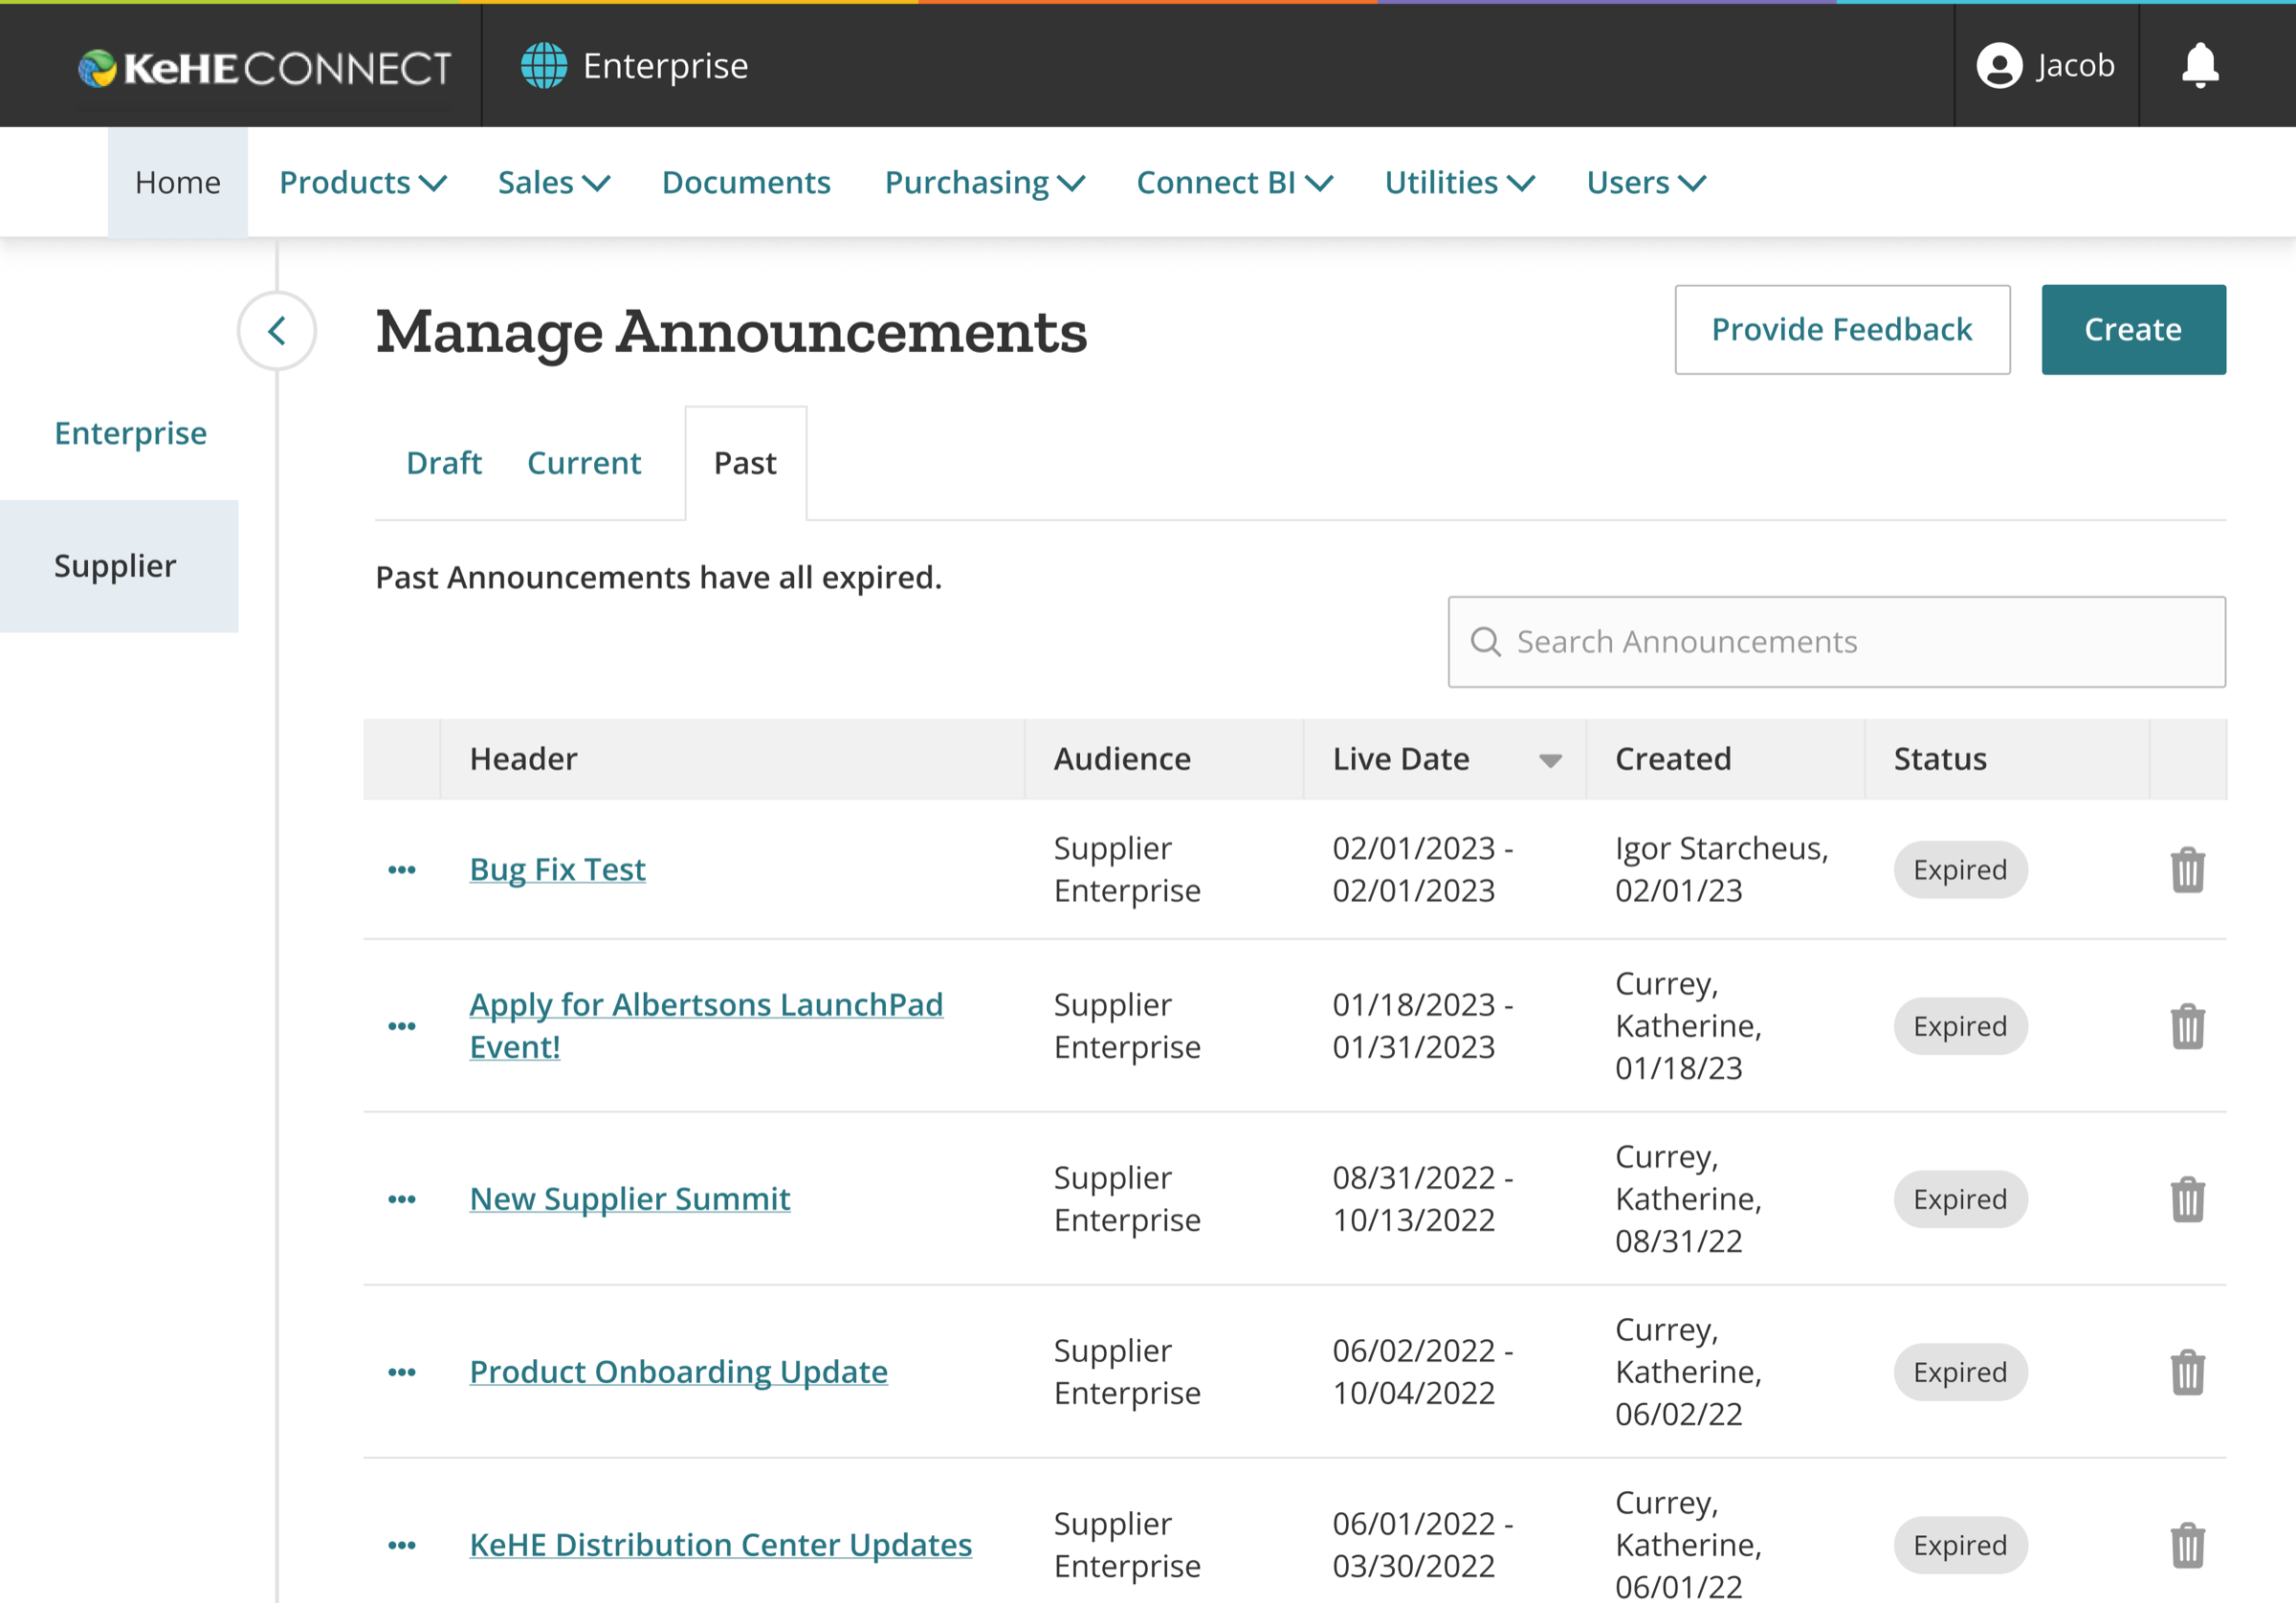Delete the New Supplier Summit announcement

point(2188,1199)
